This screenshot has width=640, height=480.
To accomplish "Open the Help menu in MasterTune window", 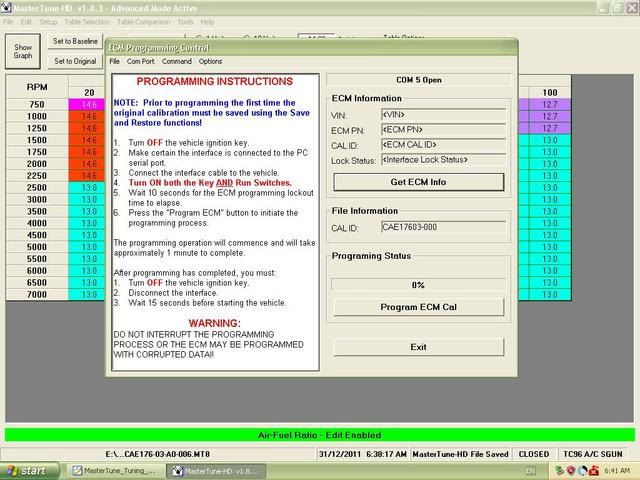I will [x=207, y=22].
